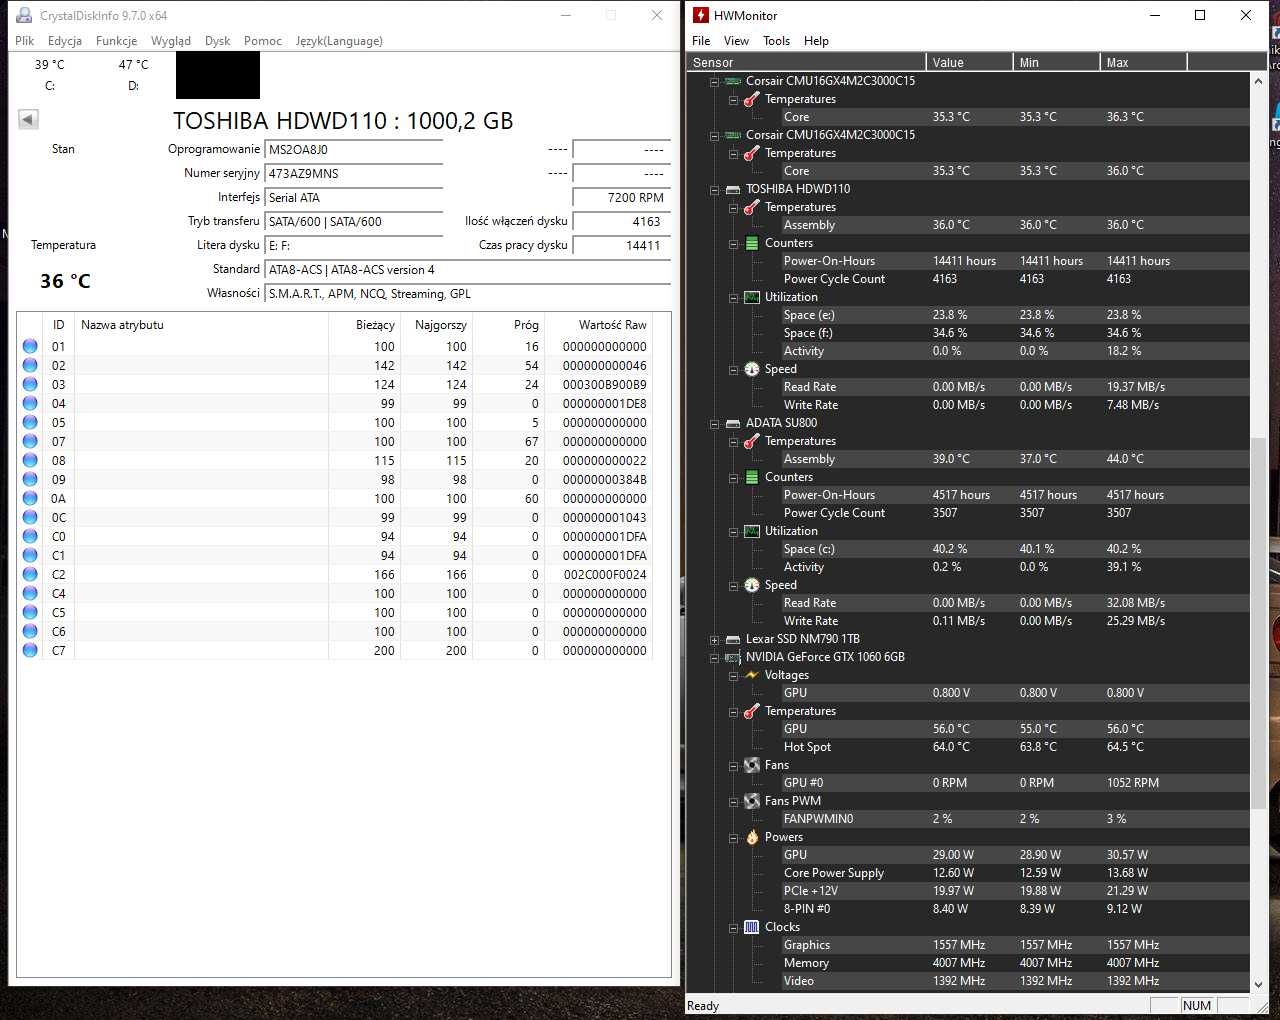This screenshot has width=1280, height=1020.
Task: Click the Voltages lightning icon under GTX 1060
Action: click(x=751, y=675)
